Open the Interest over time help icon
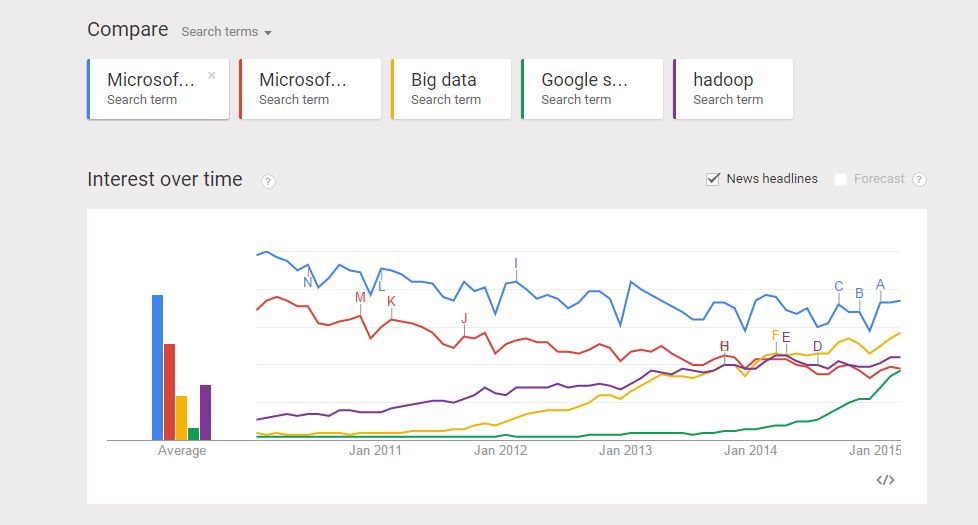This screenshot has height=525, width=978. coord(268,181)
